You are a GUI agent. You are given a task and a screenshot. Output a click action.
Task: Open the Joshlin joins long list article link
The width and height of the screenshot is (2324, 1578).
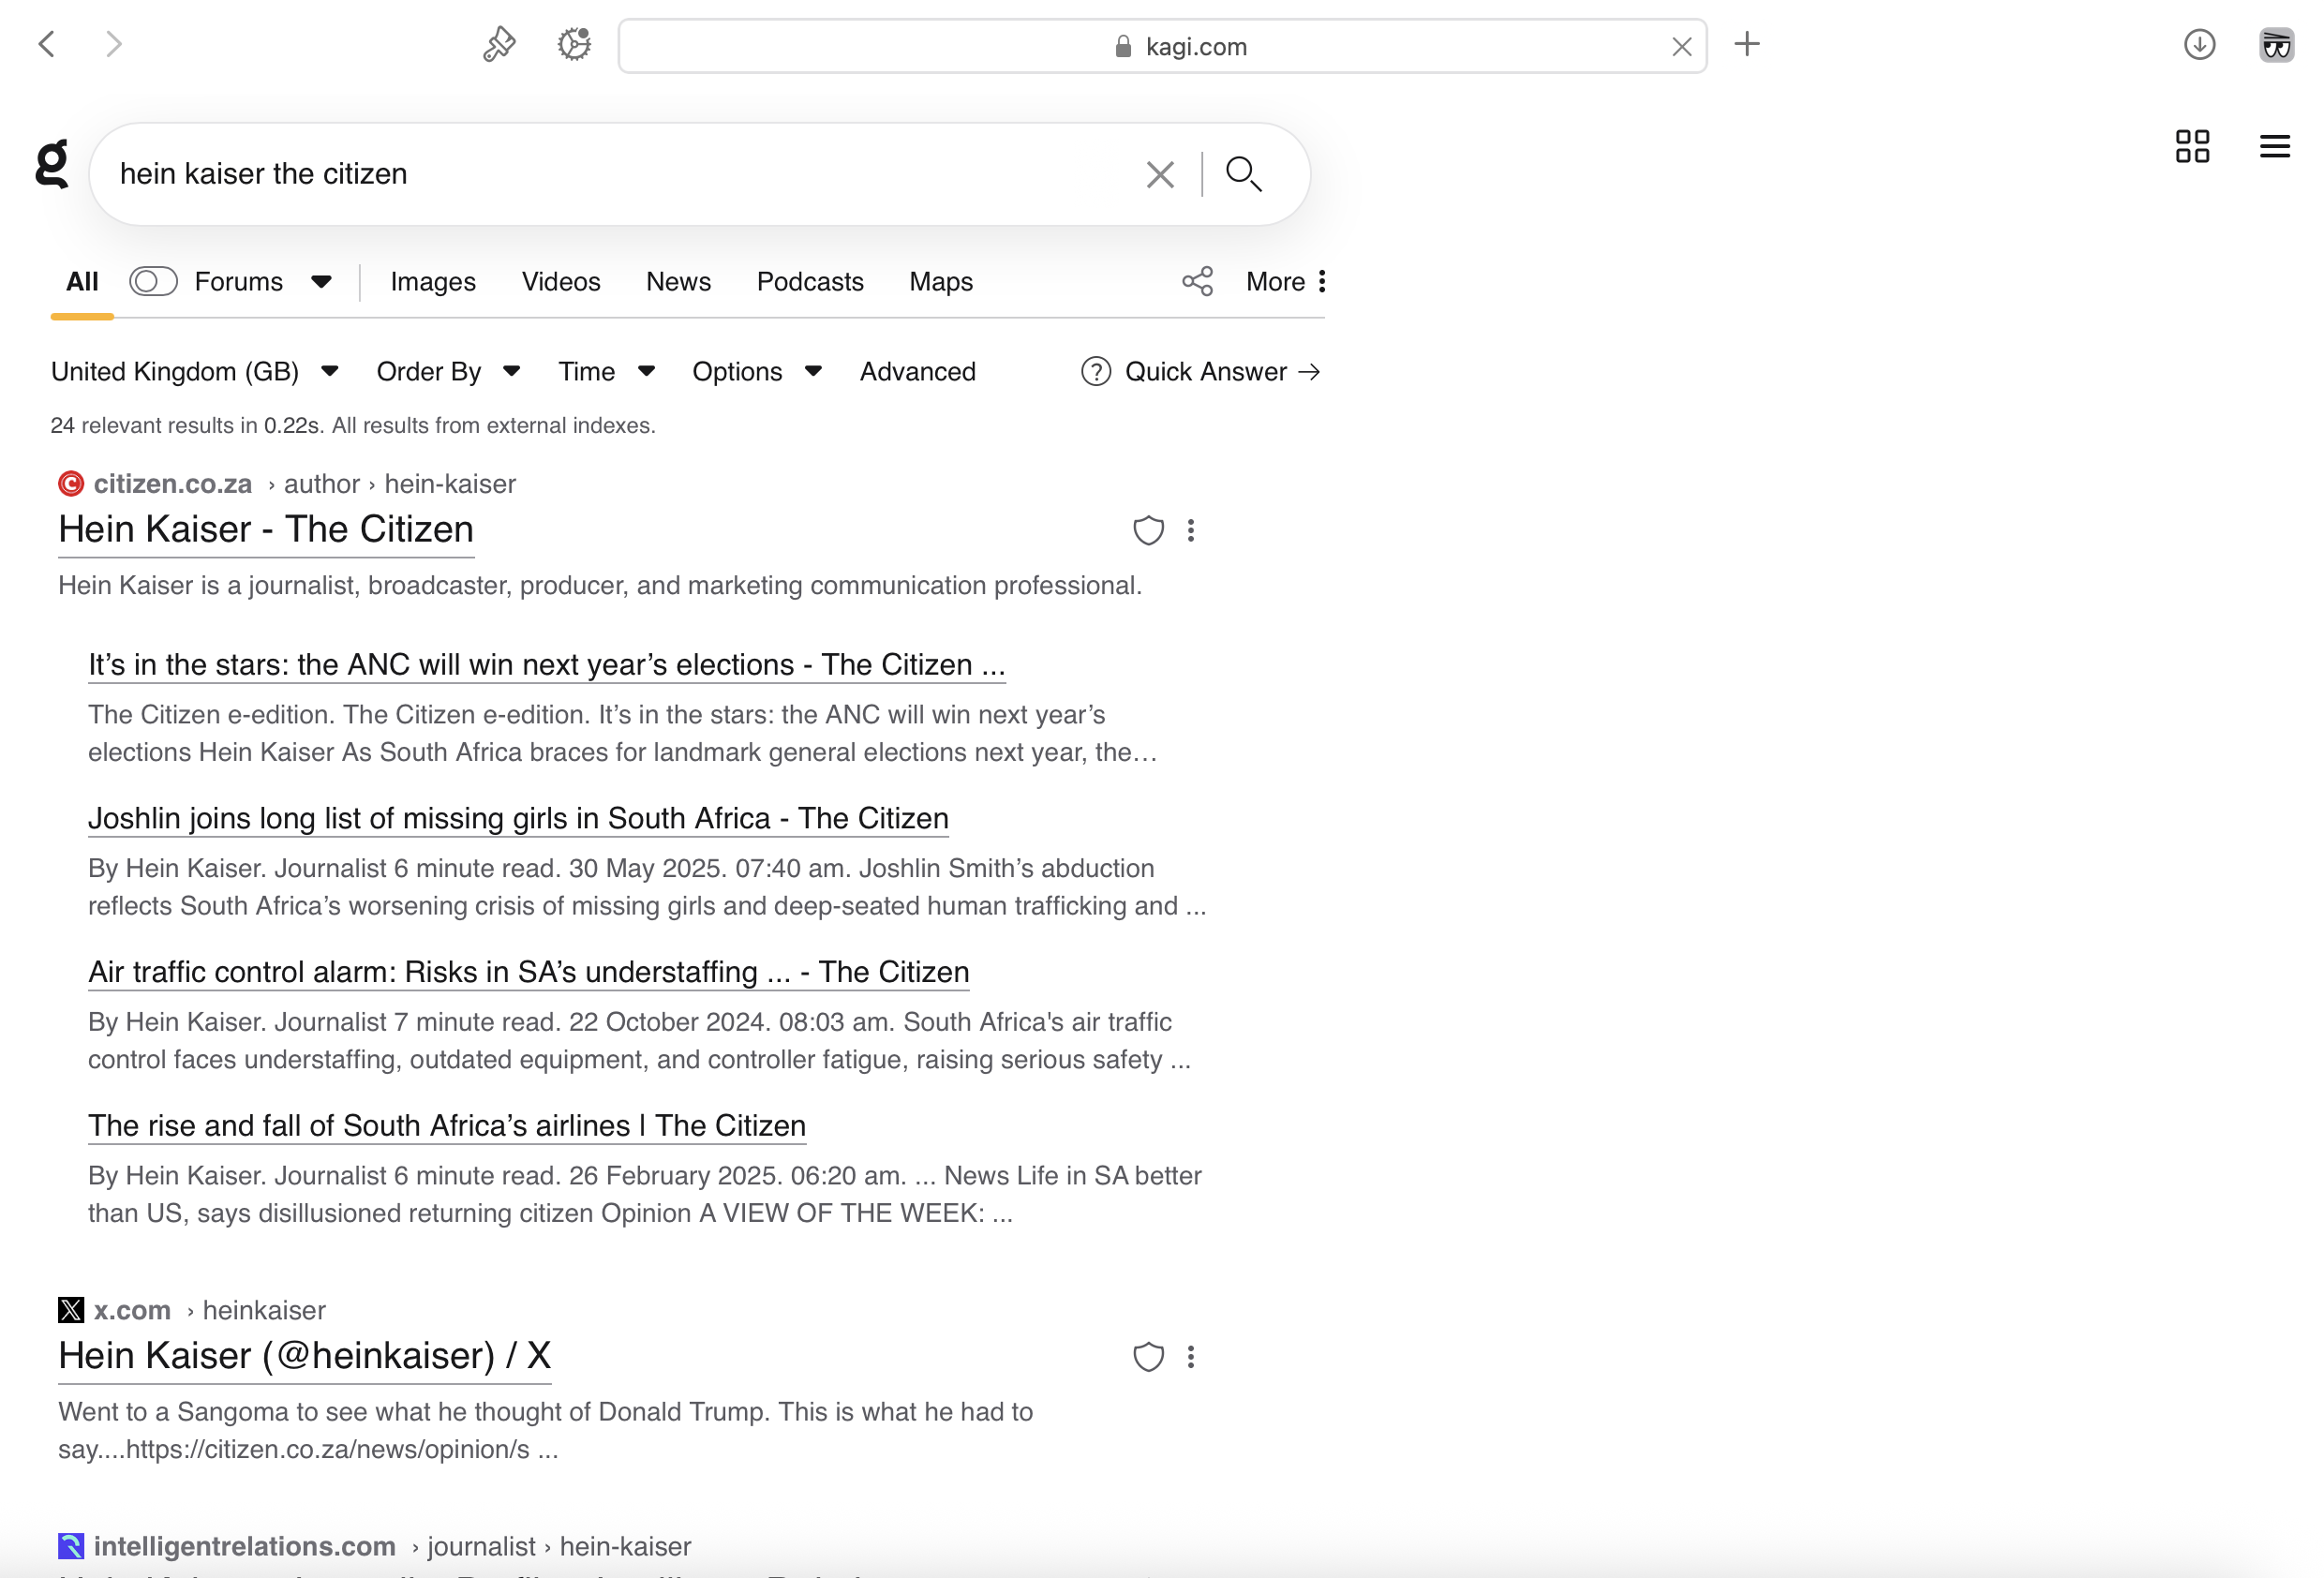(x=517, y=818)
